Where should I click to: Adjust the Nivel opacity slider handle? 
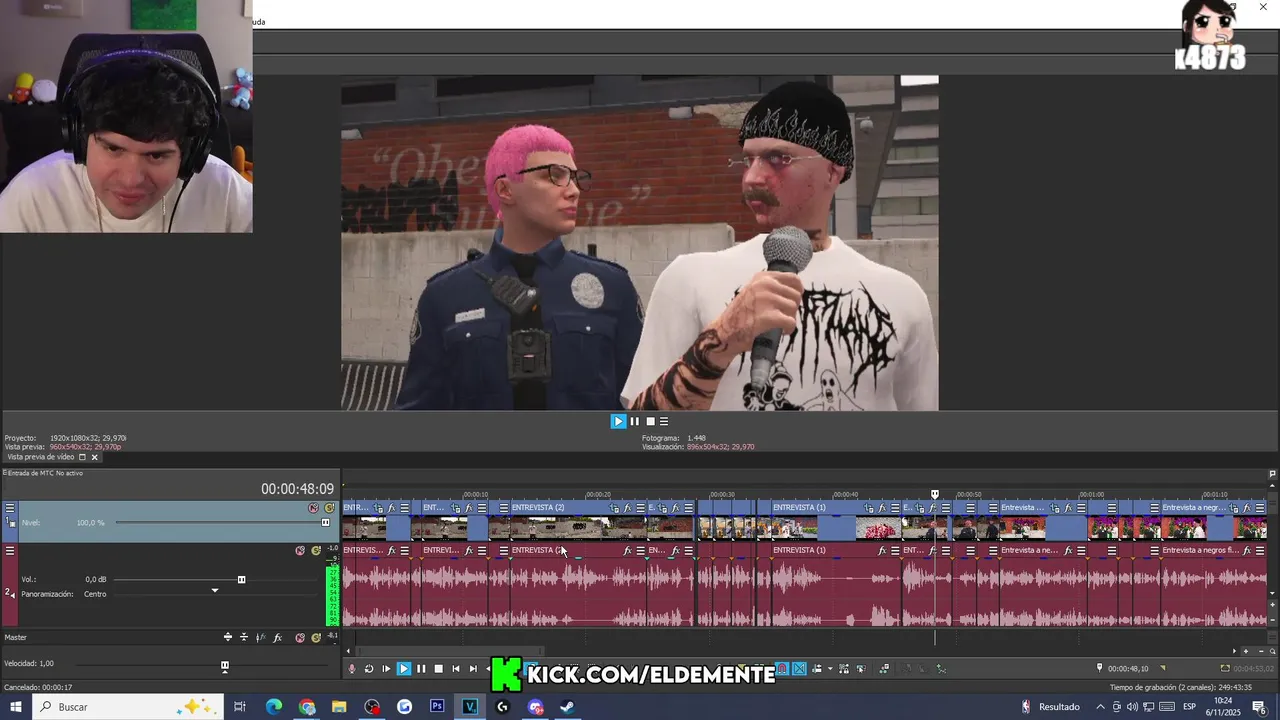coord(325,522)
